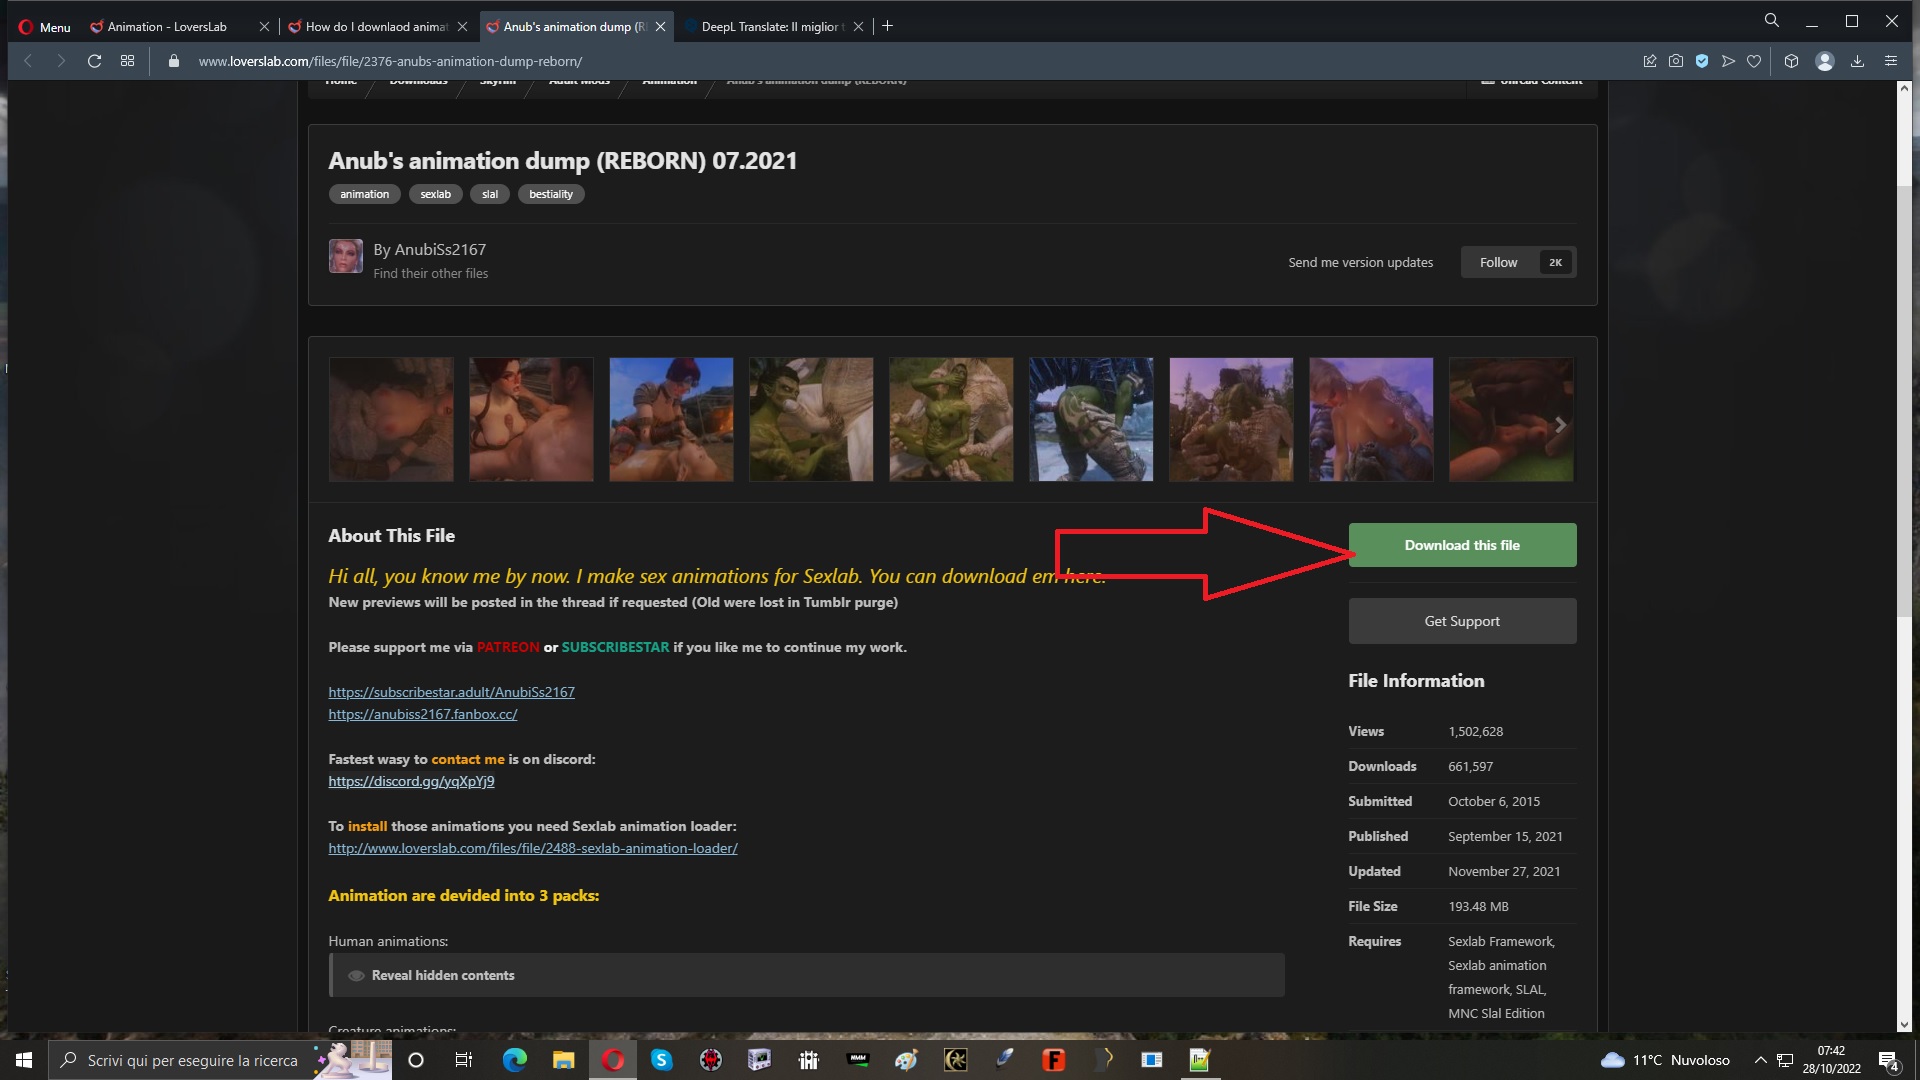The width and height of the screenshot is (1920, 1080).
Task: Switch to the DeepL Translate tab
Action: click(x=770, y=26)
